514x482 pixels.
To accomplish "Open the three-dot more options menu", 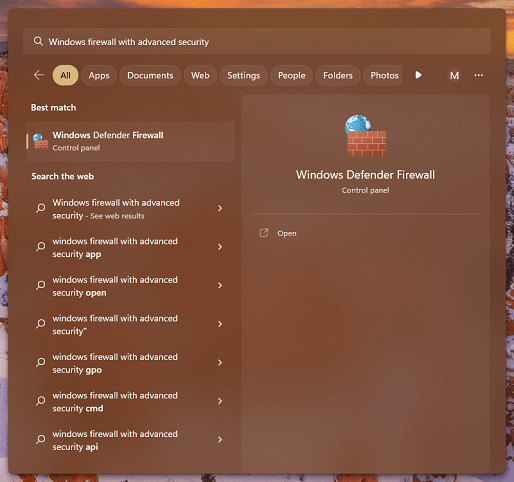I will [479, 75].
